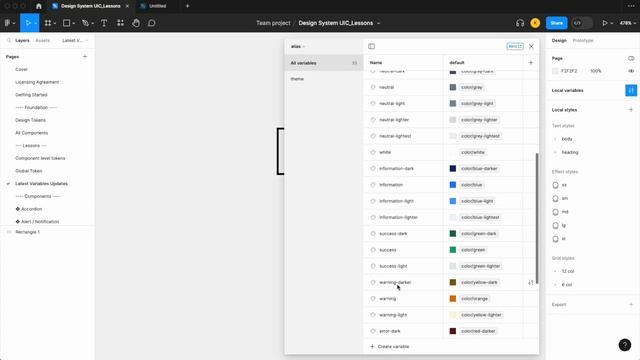The width and height of the screenshot is (640, 360).
Task: Open the Present options dropdown arrow
Action: pos(611,23)
